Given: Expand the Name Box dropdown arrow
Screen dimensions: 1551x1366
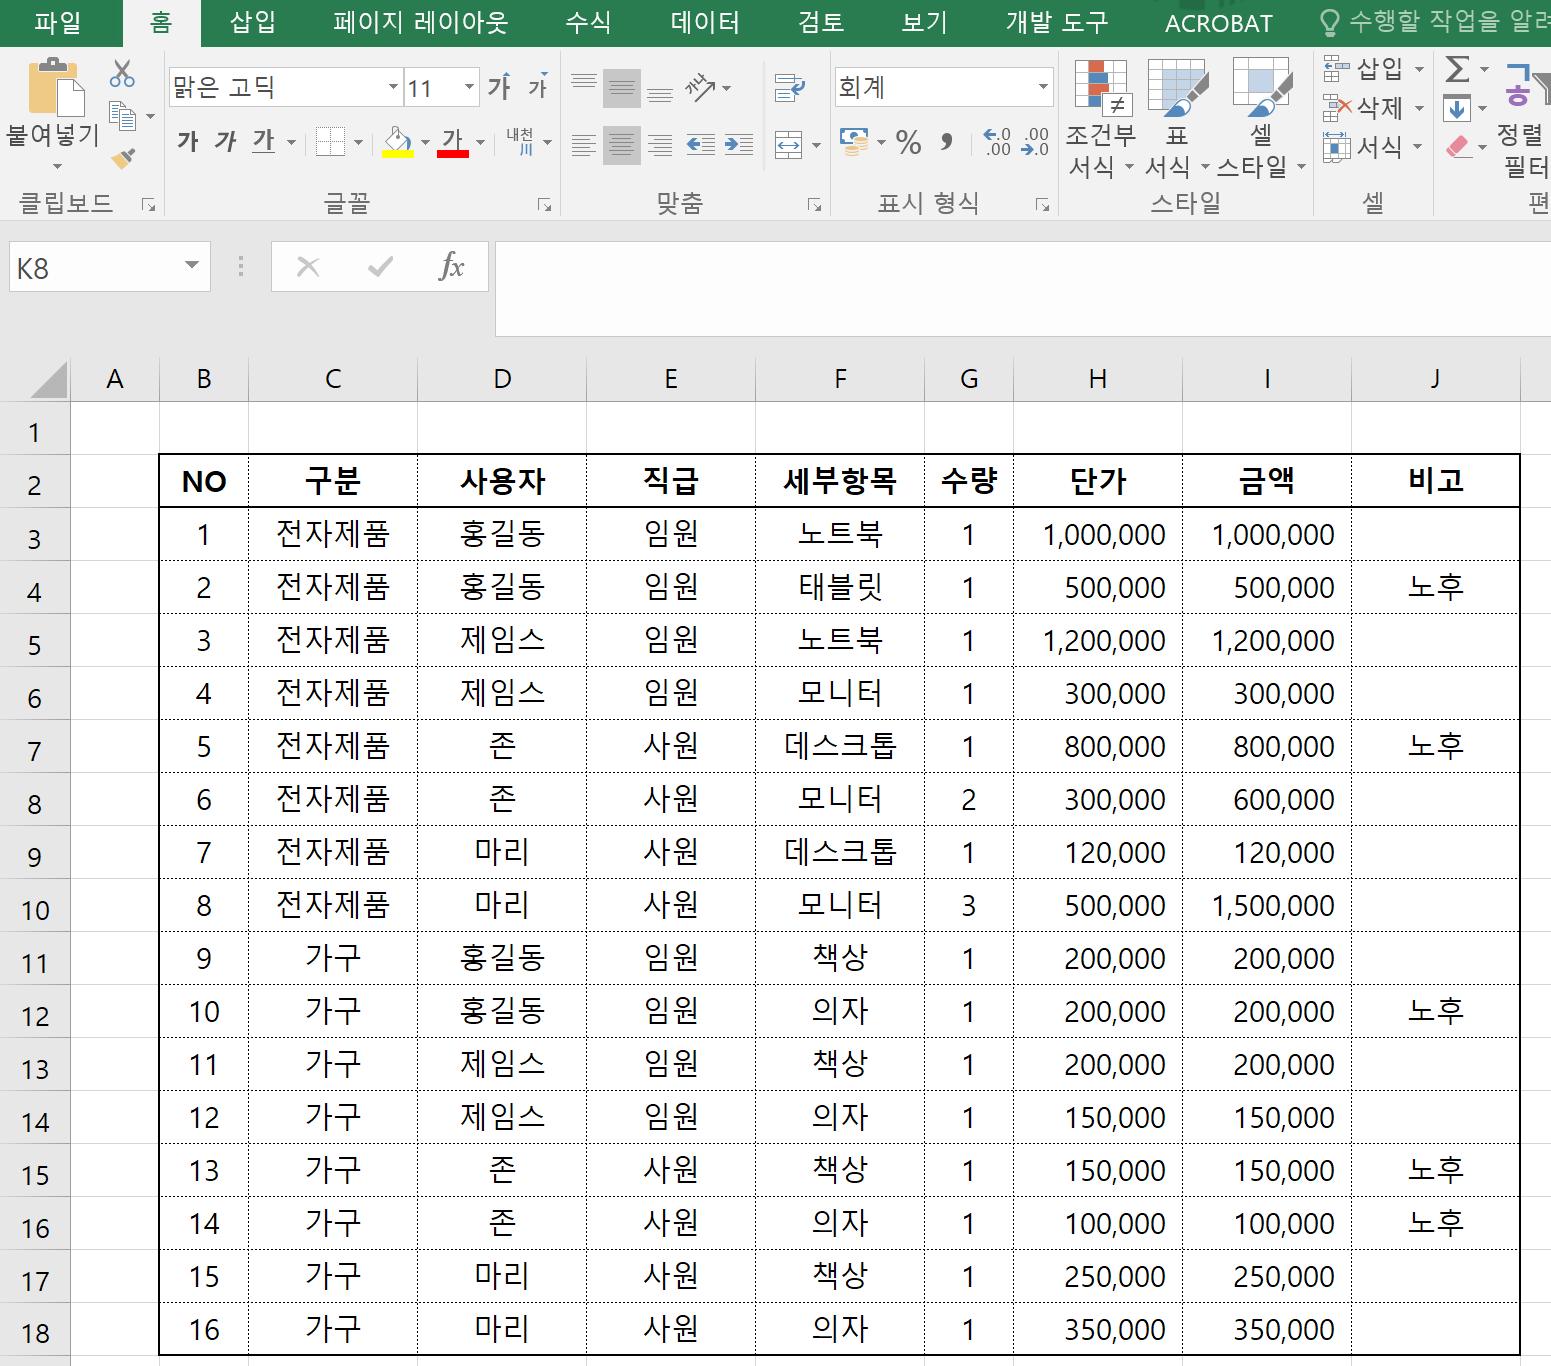Looking at the screenshot, I should [191, 266].
